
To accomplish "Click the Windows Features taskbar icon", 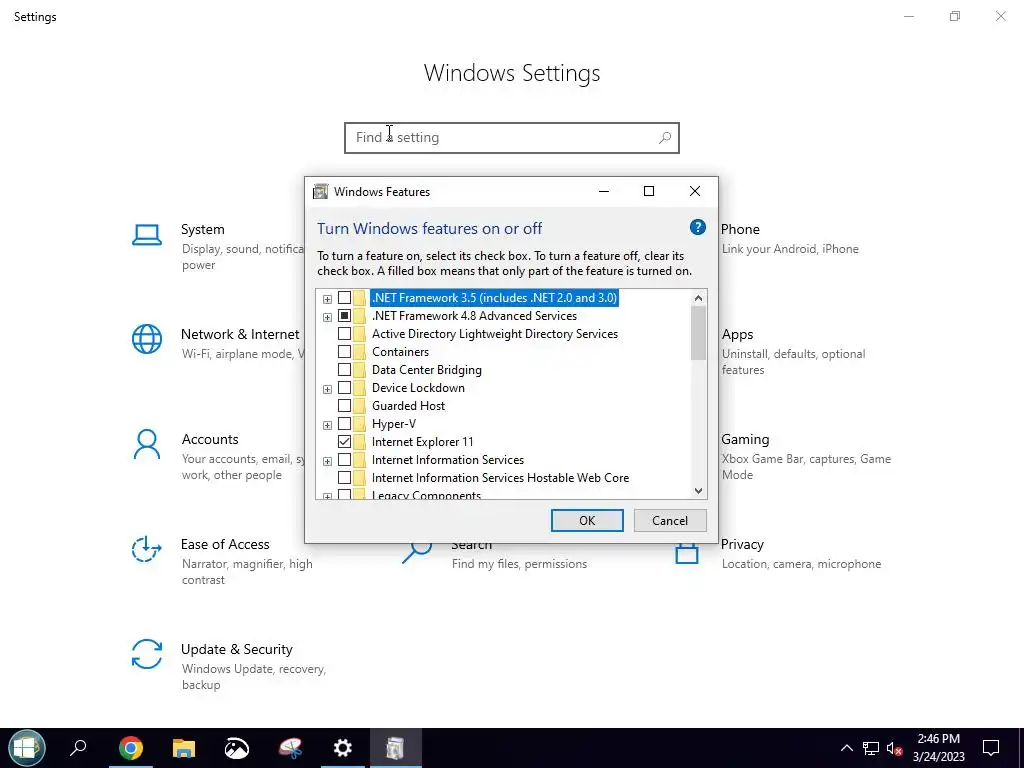I will click(x=395, y=748).
